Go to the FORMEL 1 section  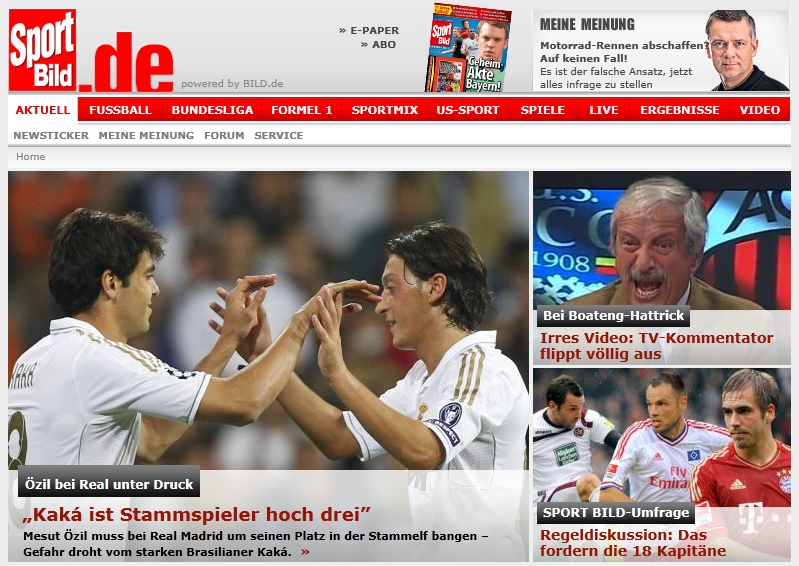302,110
